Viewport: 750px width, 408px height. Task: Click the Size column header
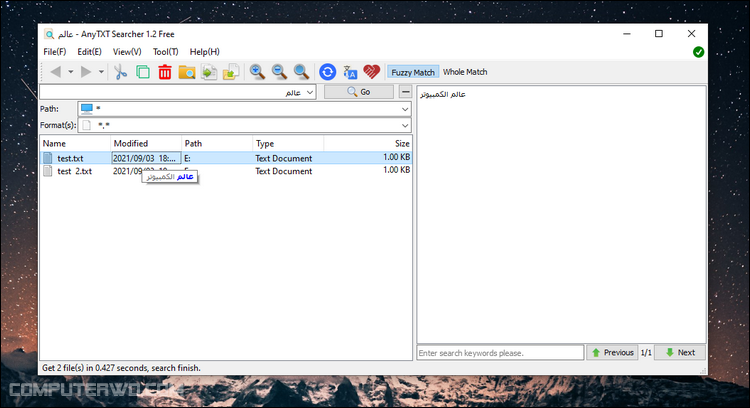coord(367,143)
